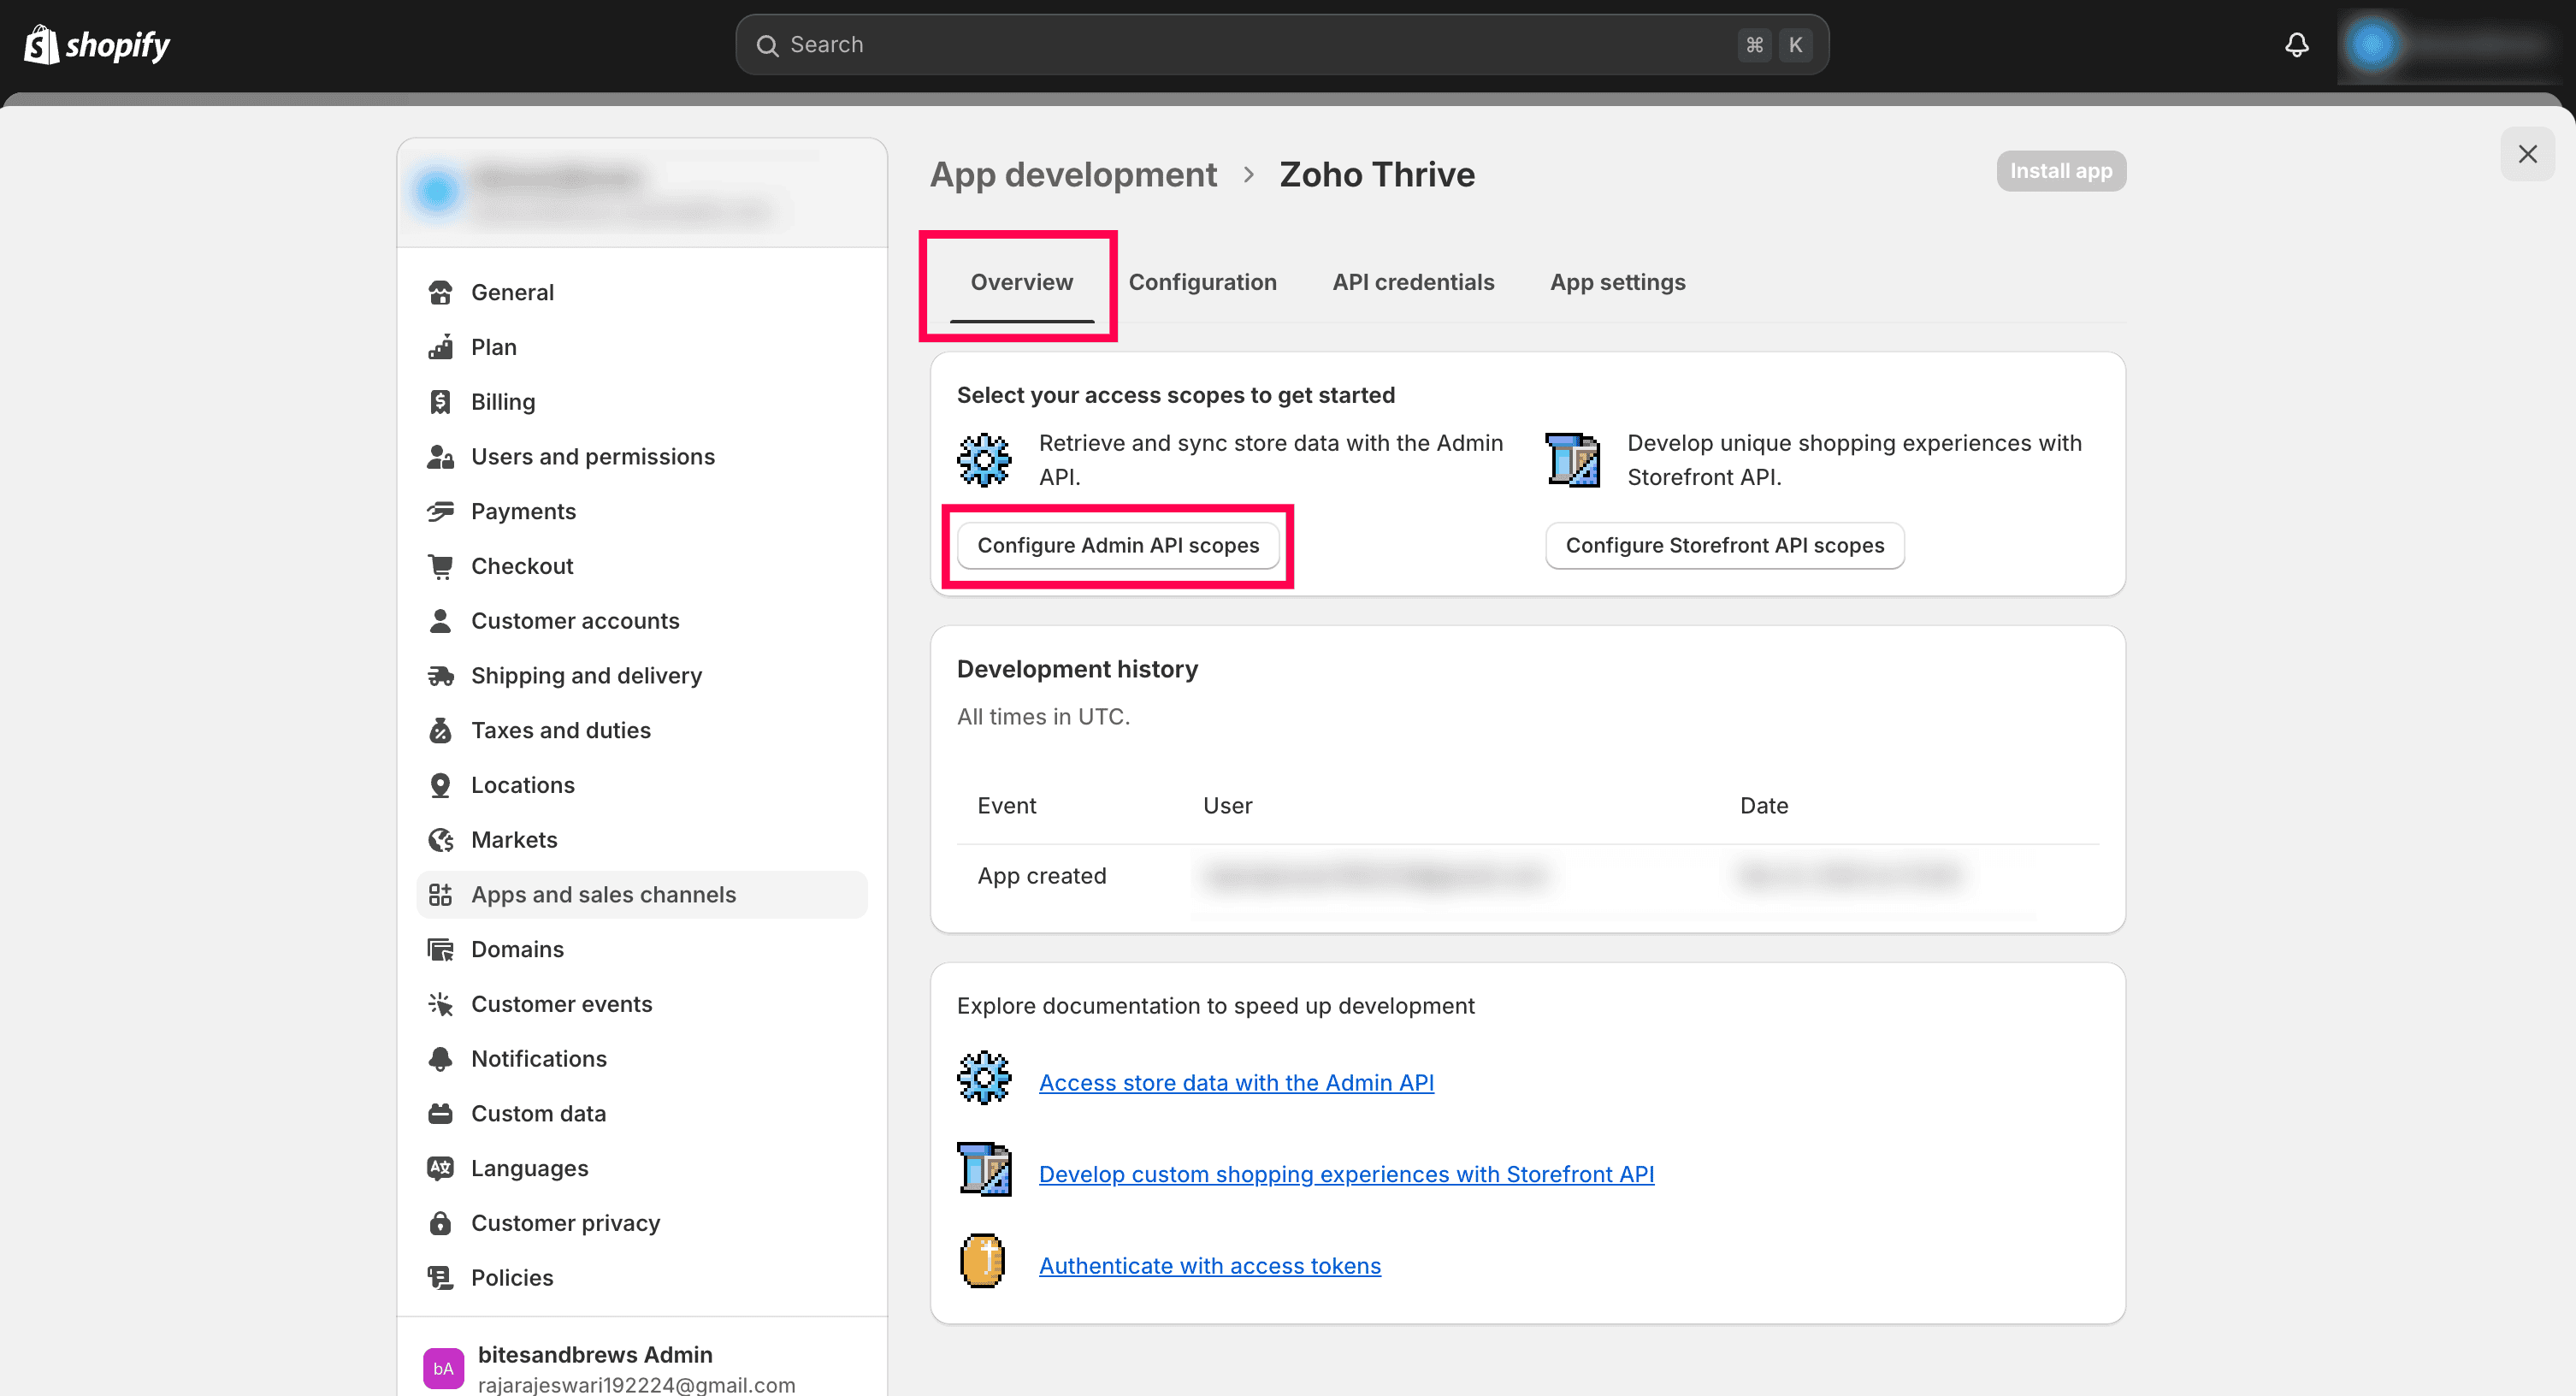Viewport: 2576px width, 1396px height.
Task: Switch to the Configuration tab
Action: click(x=1203, y=281)
